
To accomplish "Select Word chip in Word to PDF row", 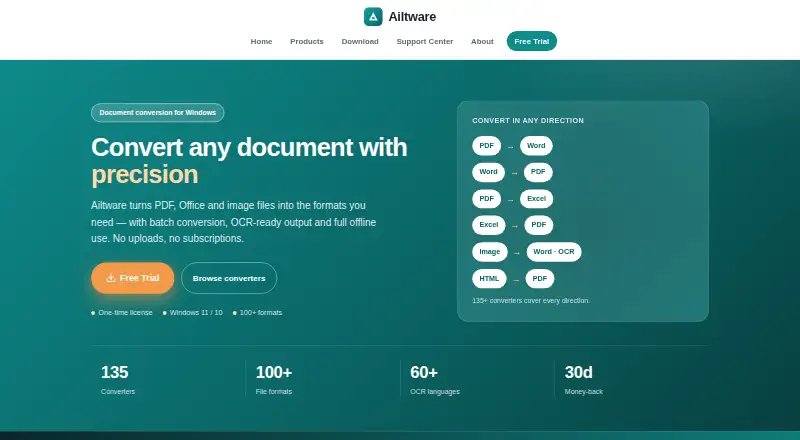I will point(488,172).
